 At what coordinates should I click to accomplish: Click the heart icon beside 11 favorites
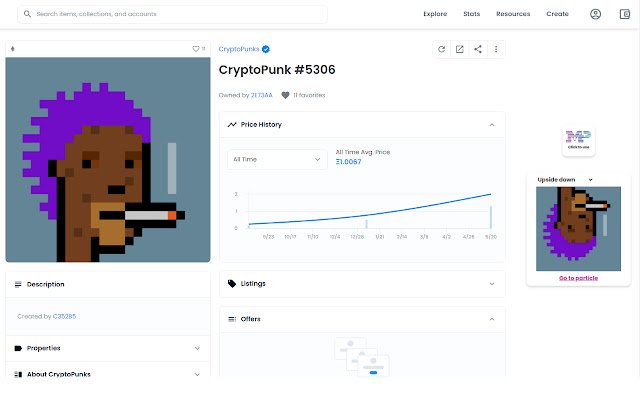click(285, 95)
